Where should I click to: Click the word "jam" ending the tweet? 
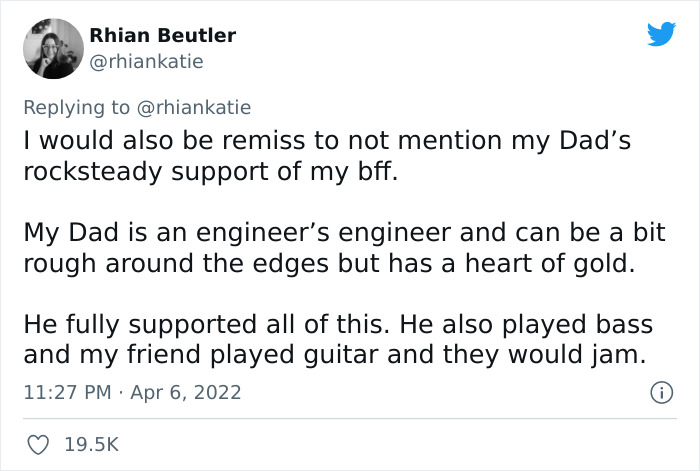618,354
